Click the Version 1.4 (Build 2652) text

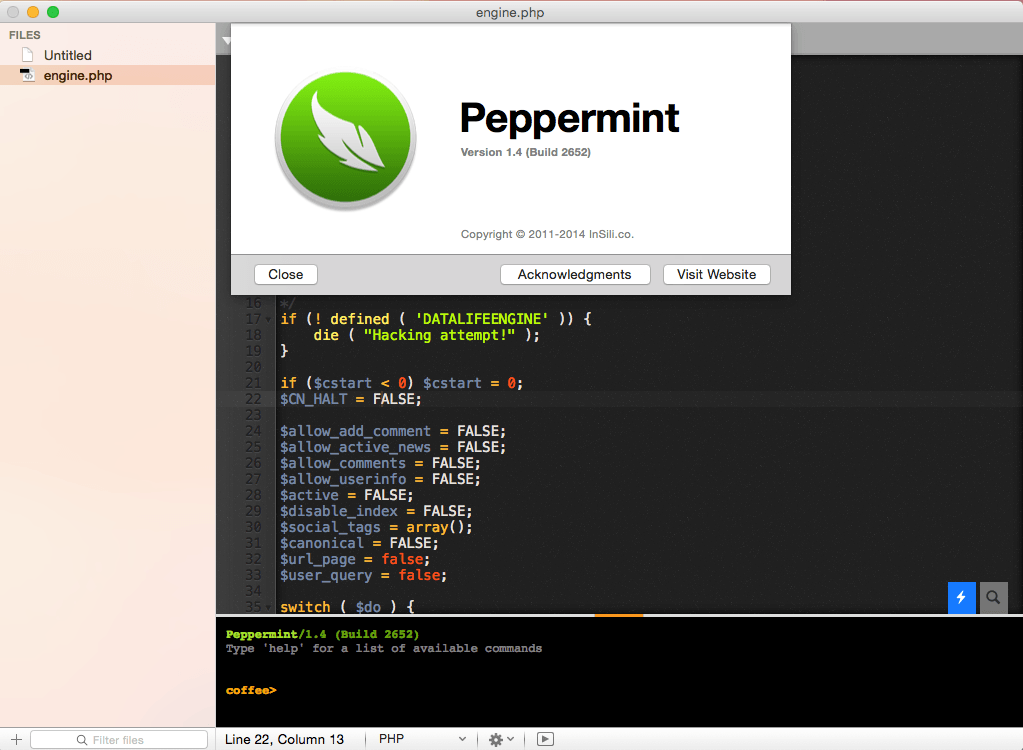tap(526, 152)
